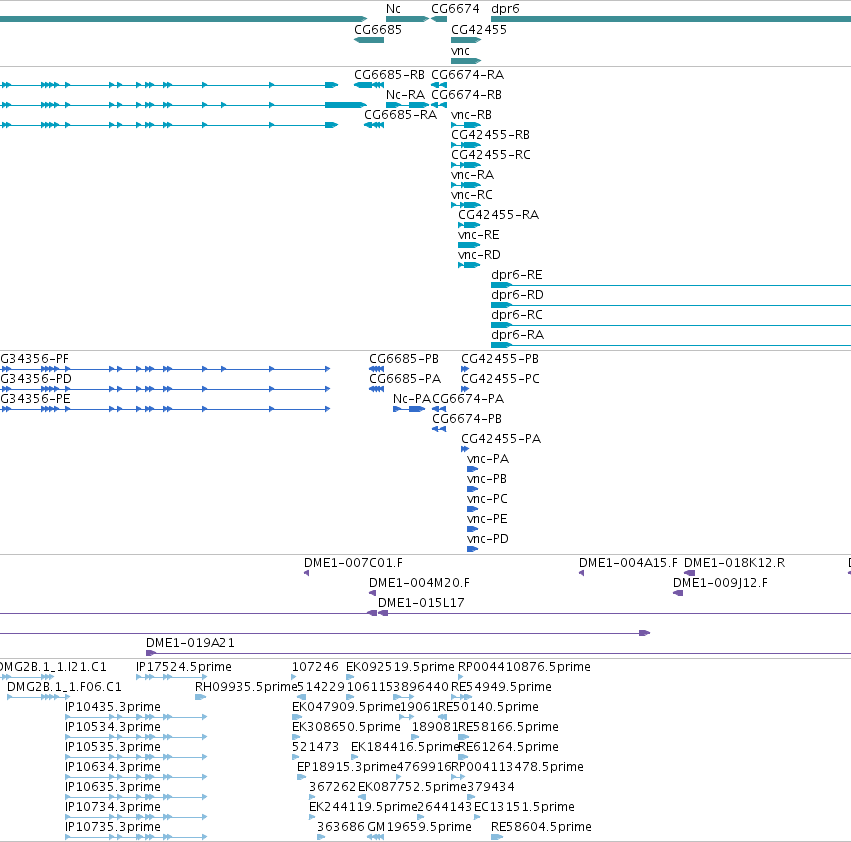Viewport: 851px width, 842px height.
Task: Open transcript vnc-RE
Action: click(478, 235)
